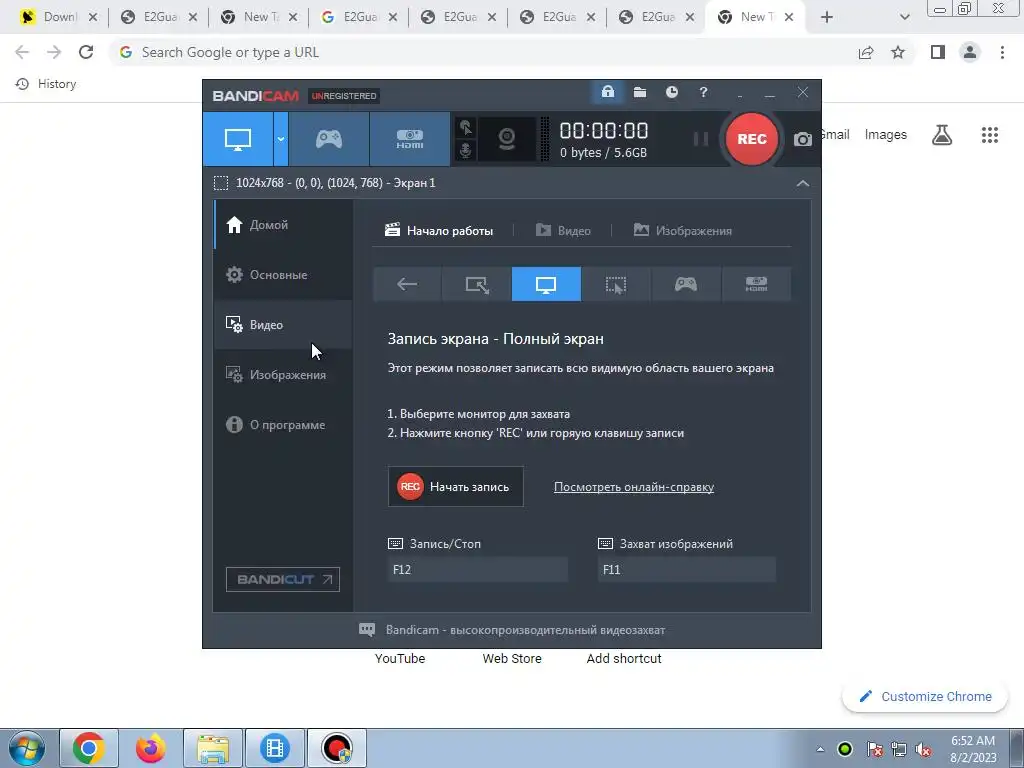Select HDMI mode icon in mode row
1024x768 pixels.
(756, 284)
